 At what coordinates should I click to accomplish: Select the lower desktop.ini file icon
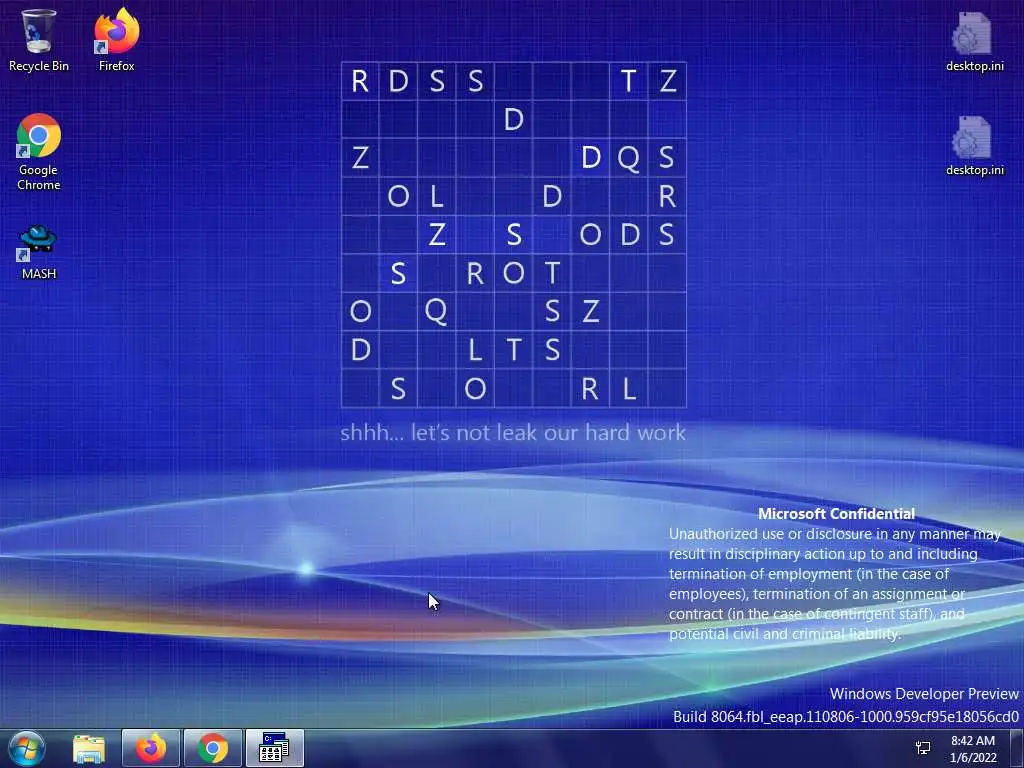tap(974, 146)
